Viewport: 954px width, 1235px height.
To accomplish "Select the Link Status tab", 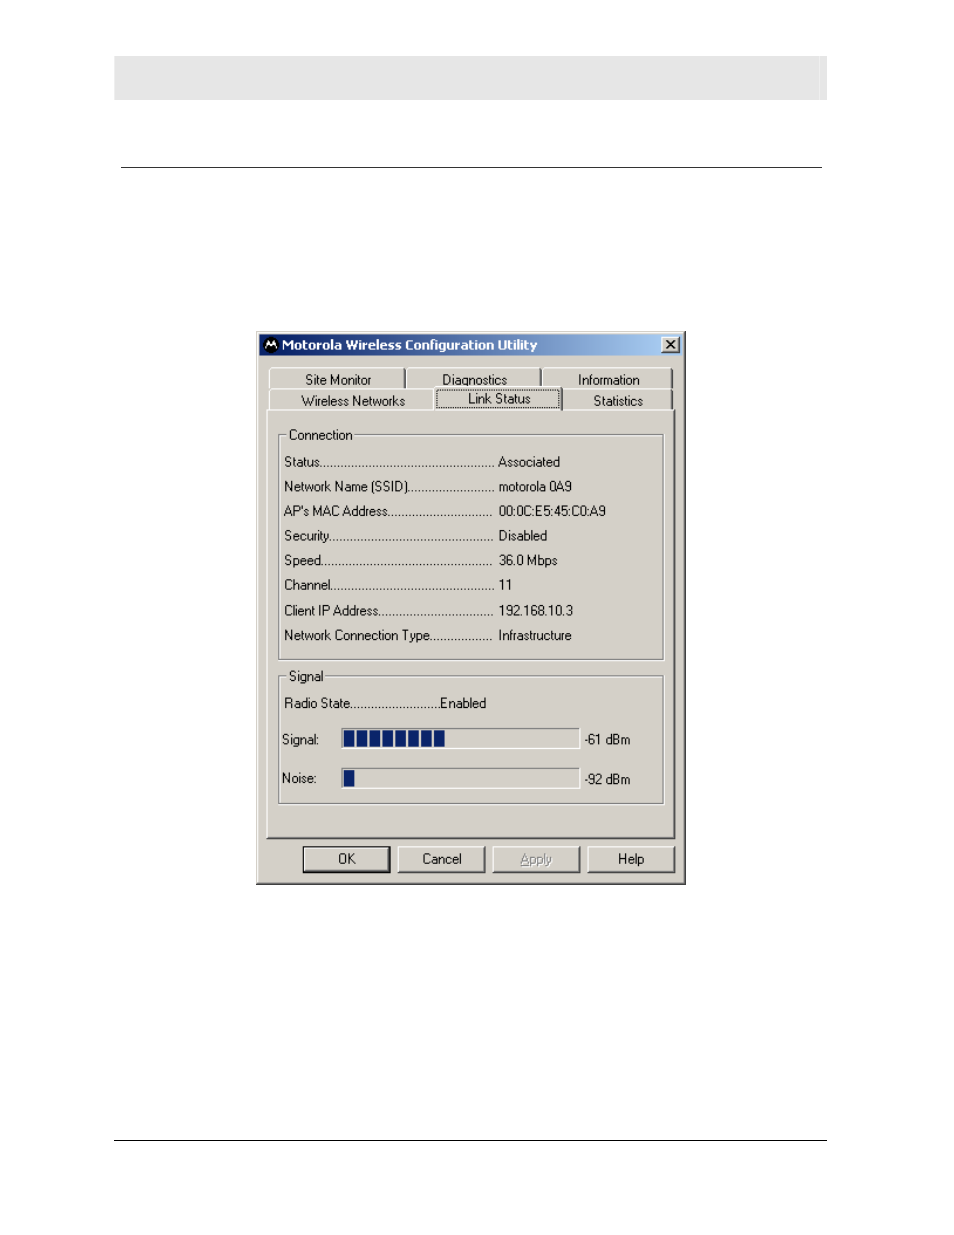I will point(499,399).
